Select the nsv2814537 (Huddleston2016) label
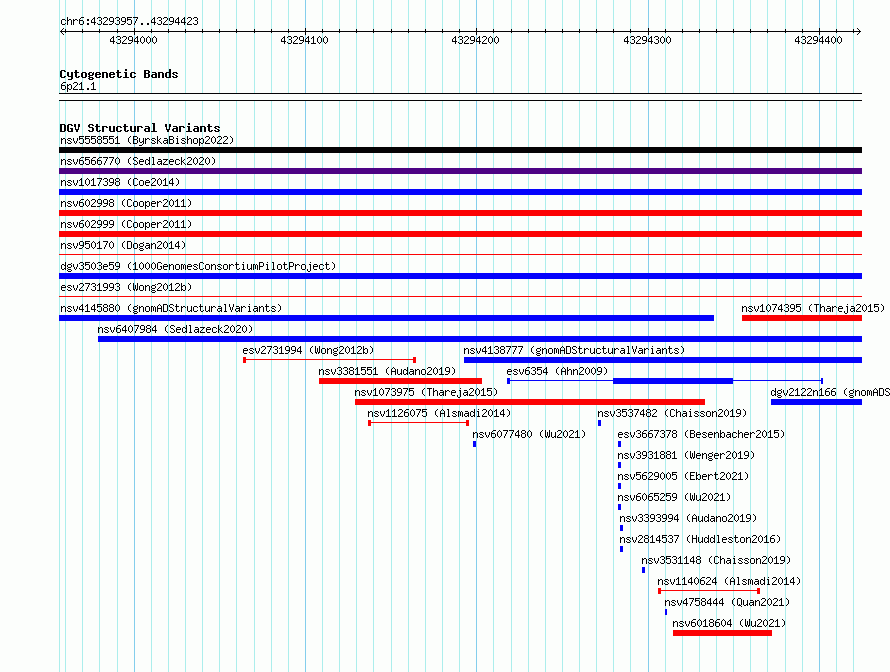Viewport: 890px width, 672px height. click(700, 539)
